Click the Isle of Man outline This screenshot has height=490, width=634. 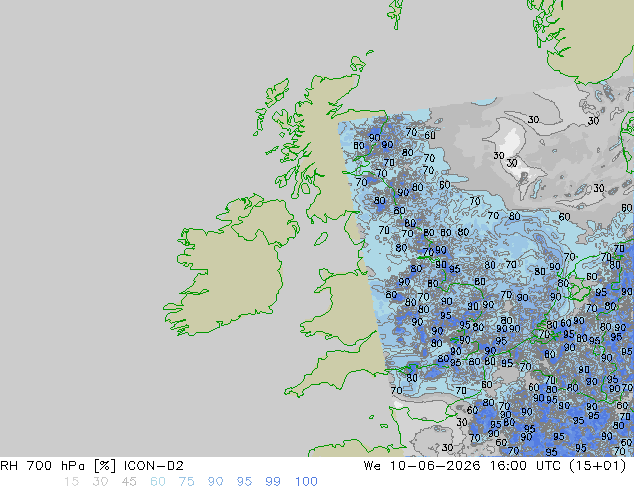[321, 239]
